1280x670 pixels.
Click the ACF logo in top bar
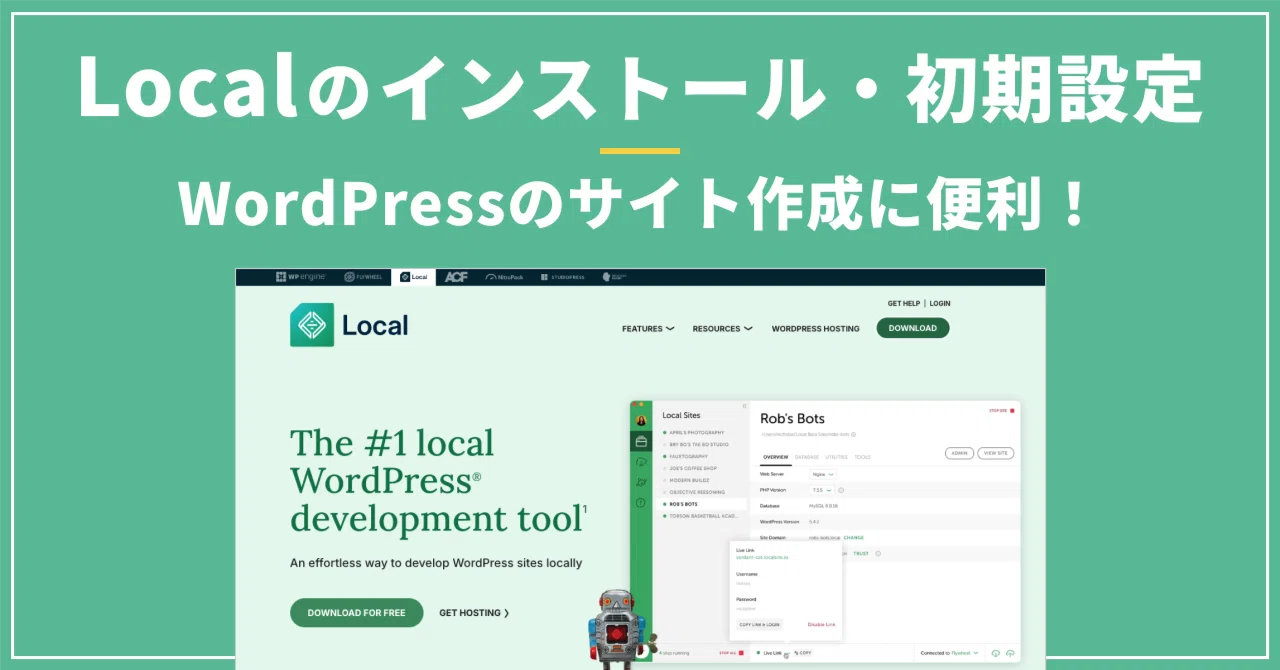[x=456, y=277]
